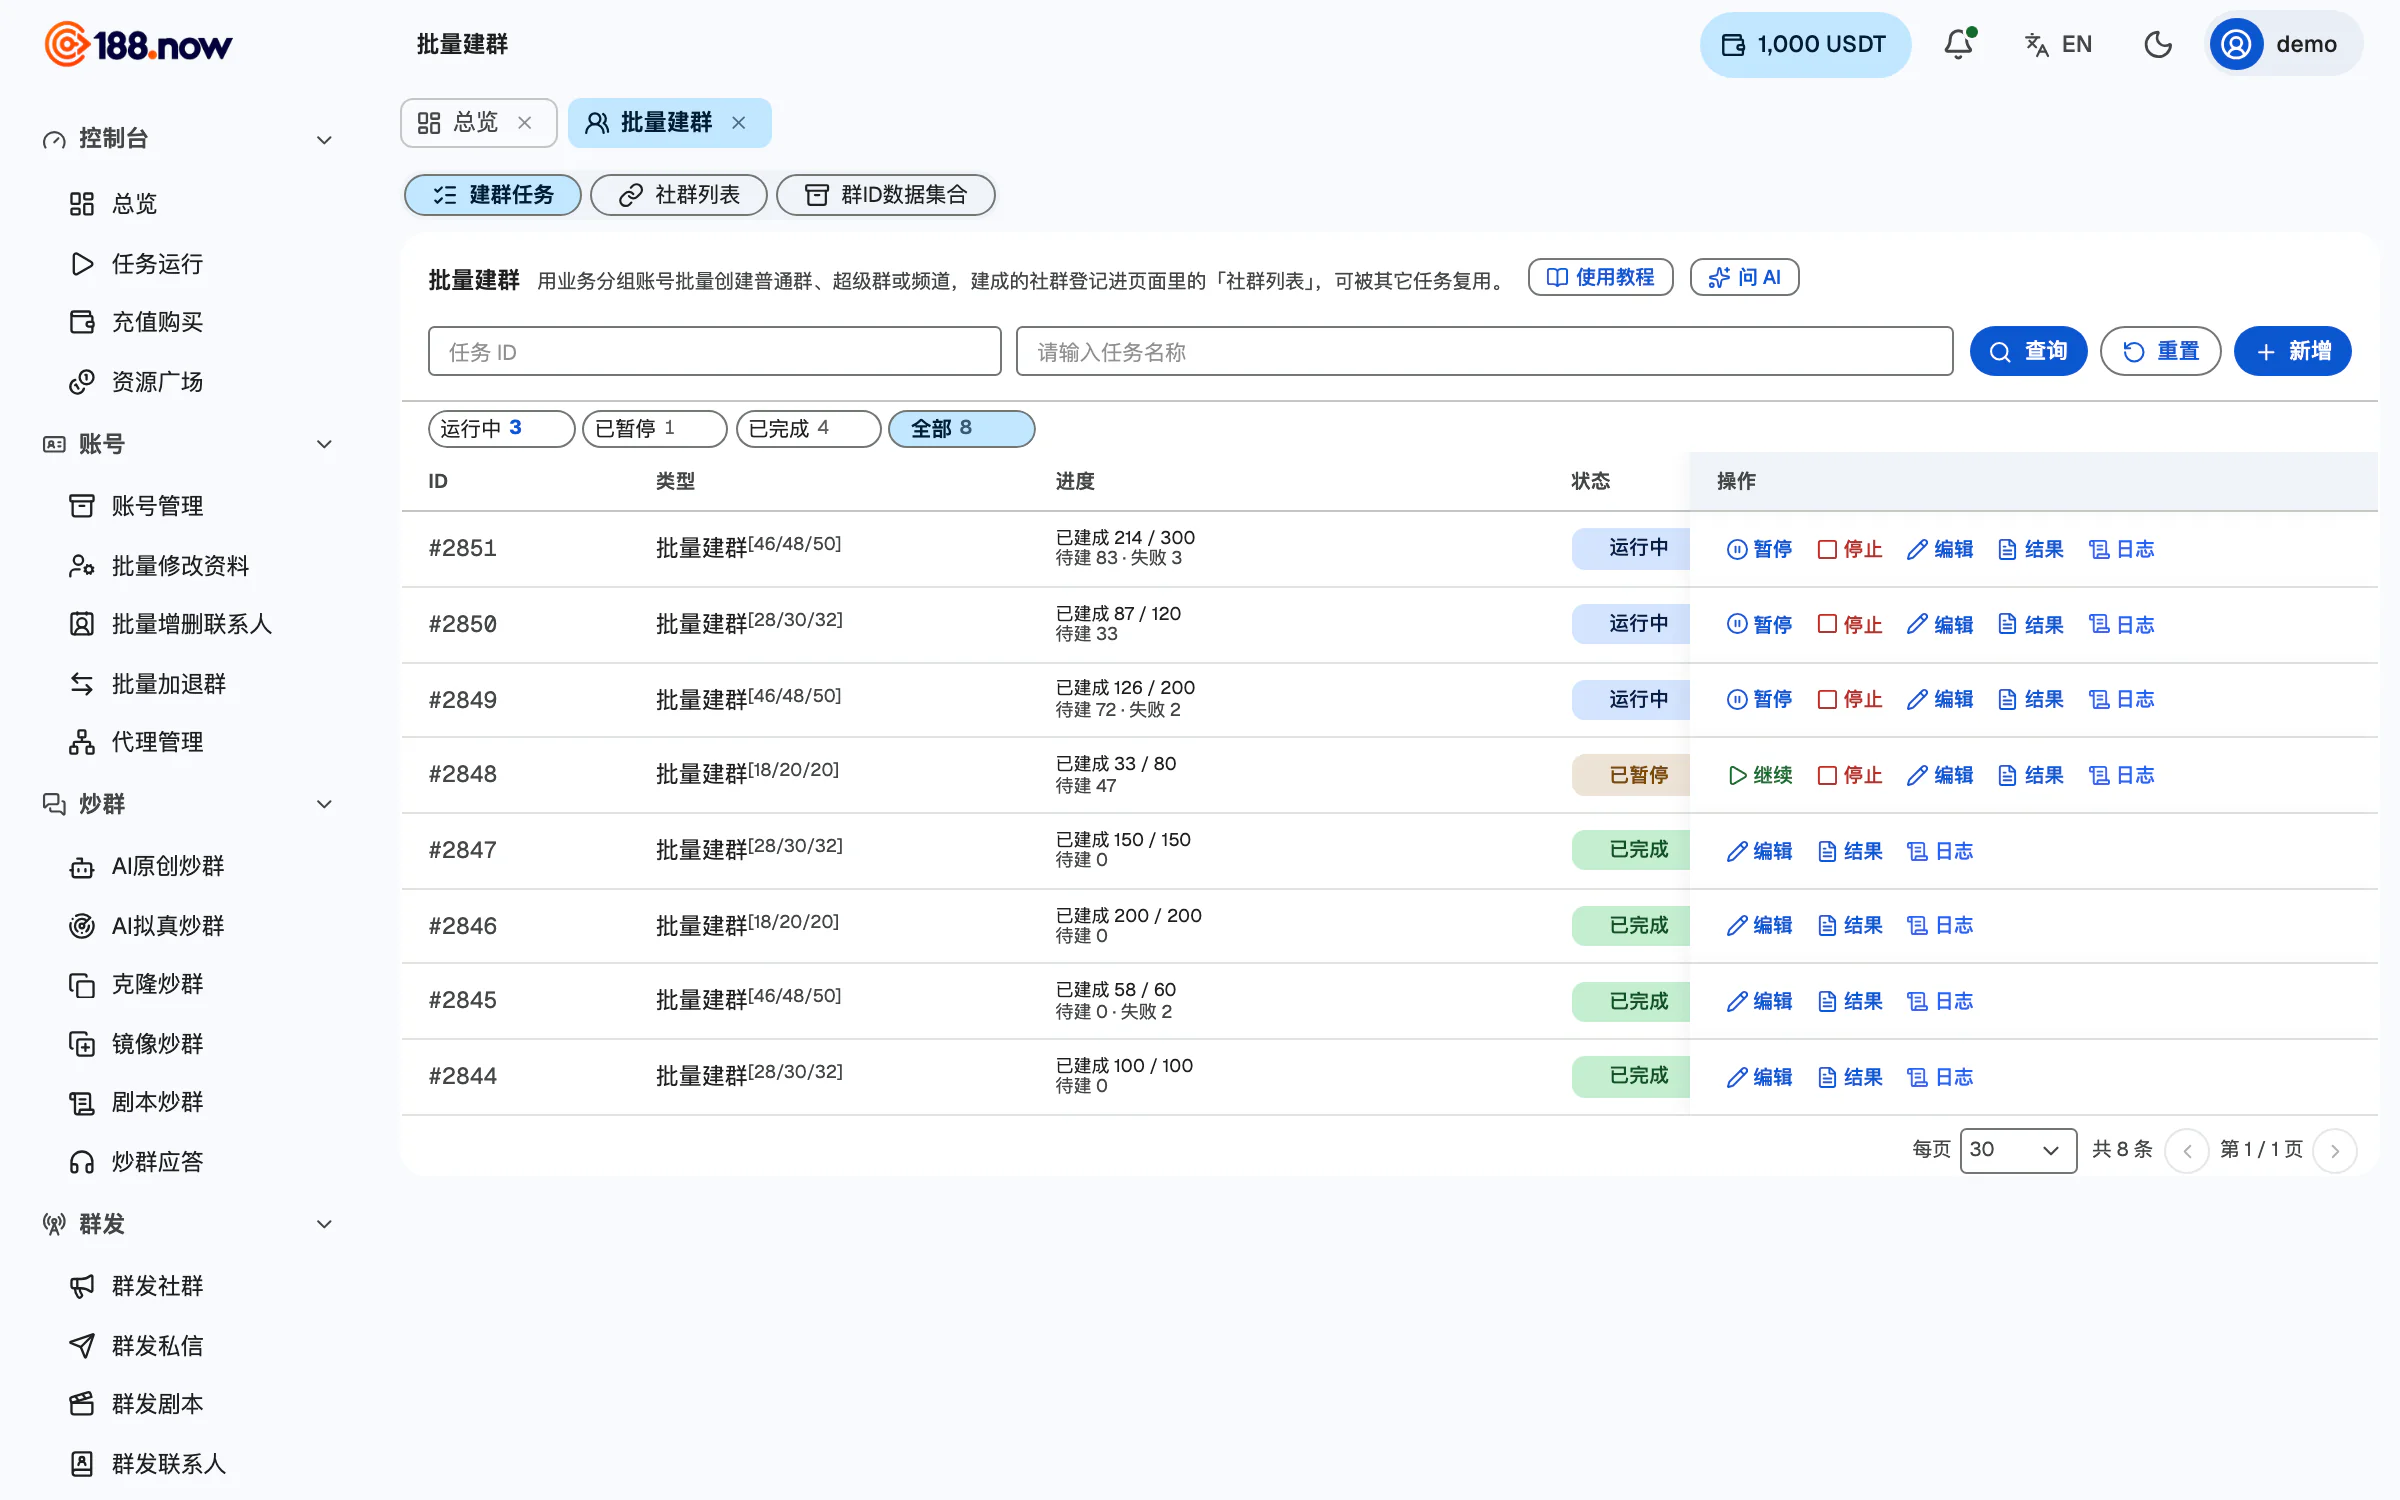
Task: Click the 188.now logo
Action: tap(138, 44)
